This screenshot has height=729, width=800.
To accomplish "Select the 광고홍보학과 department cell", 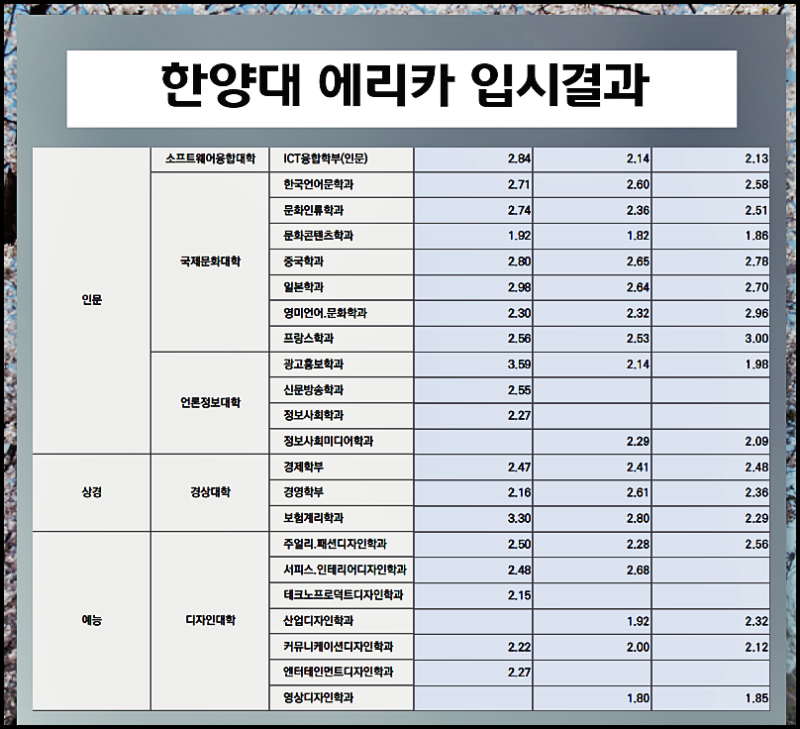I will pyautogui.click(x=341, y=364).
